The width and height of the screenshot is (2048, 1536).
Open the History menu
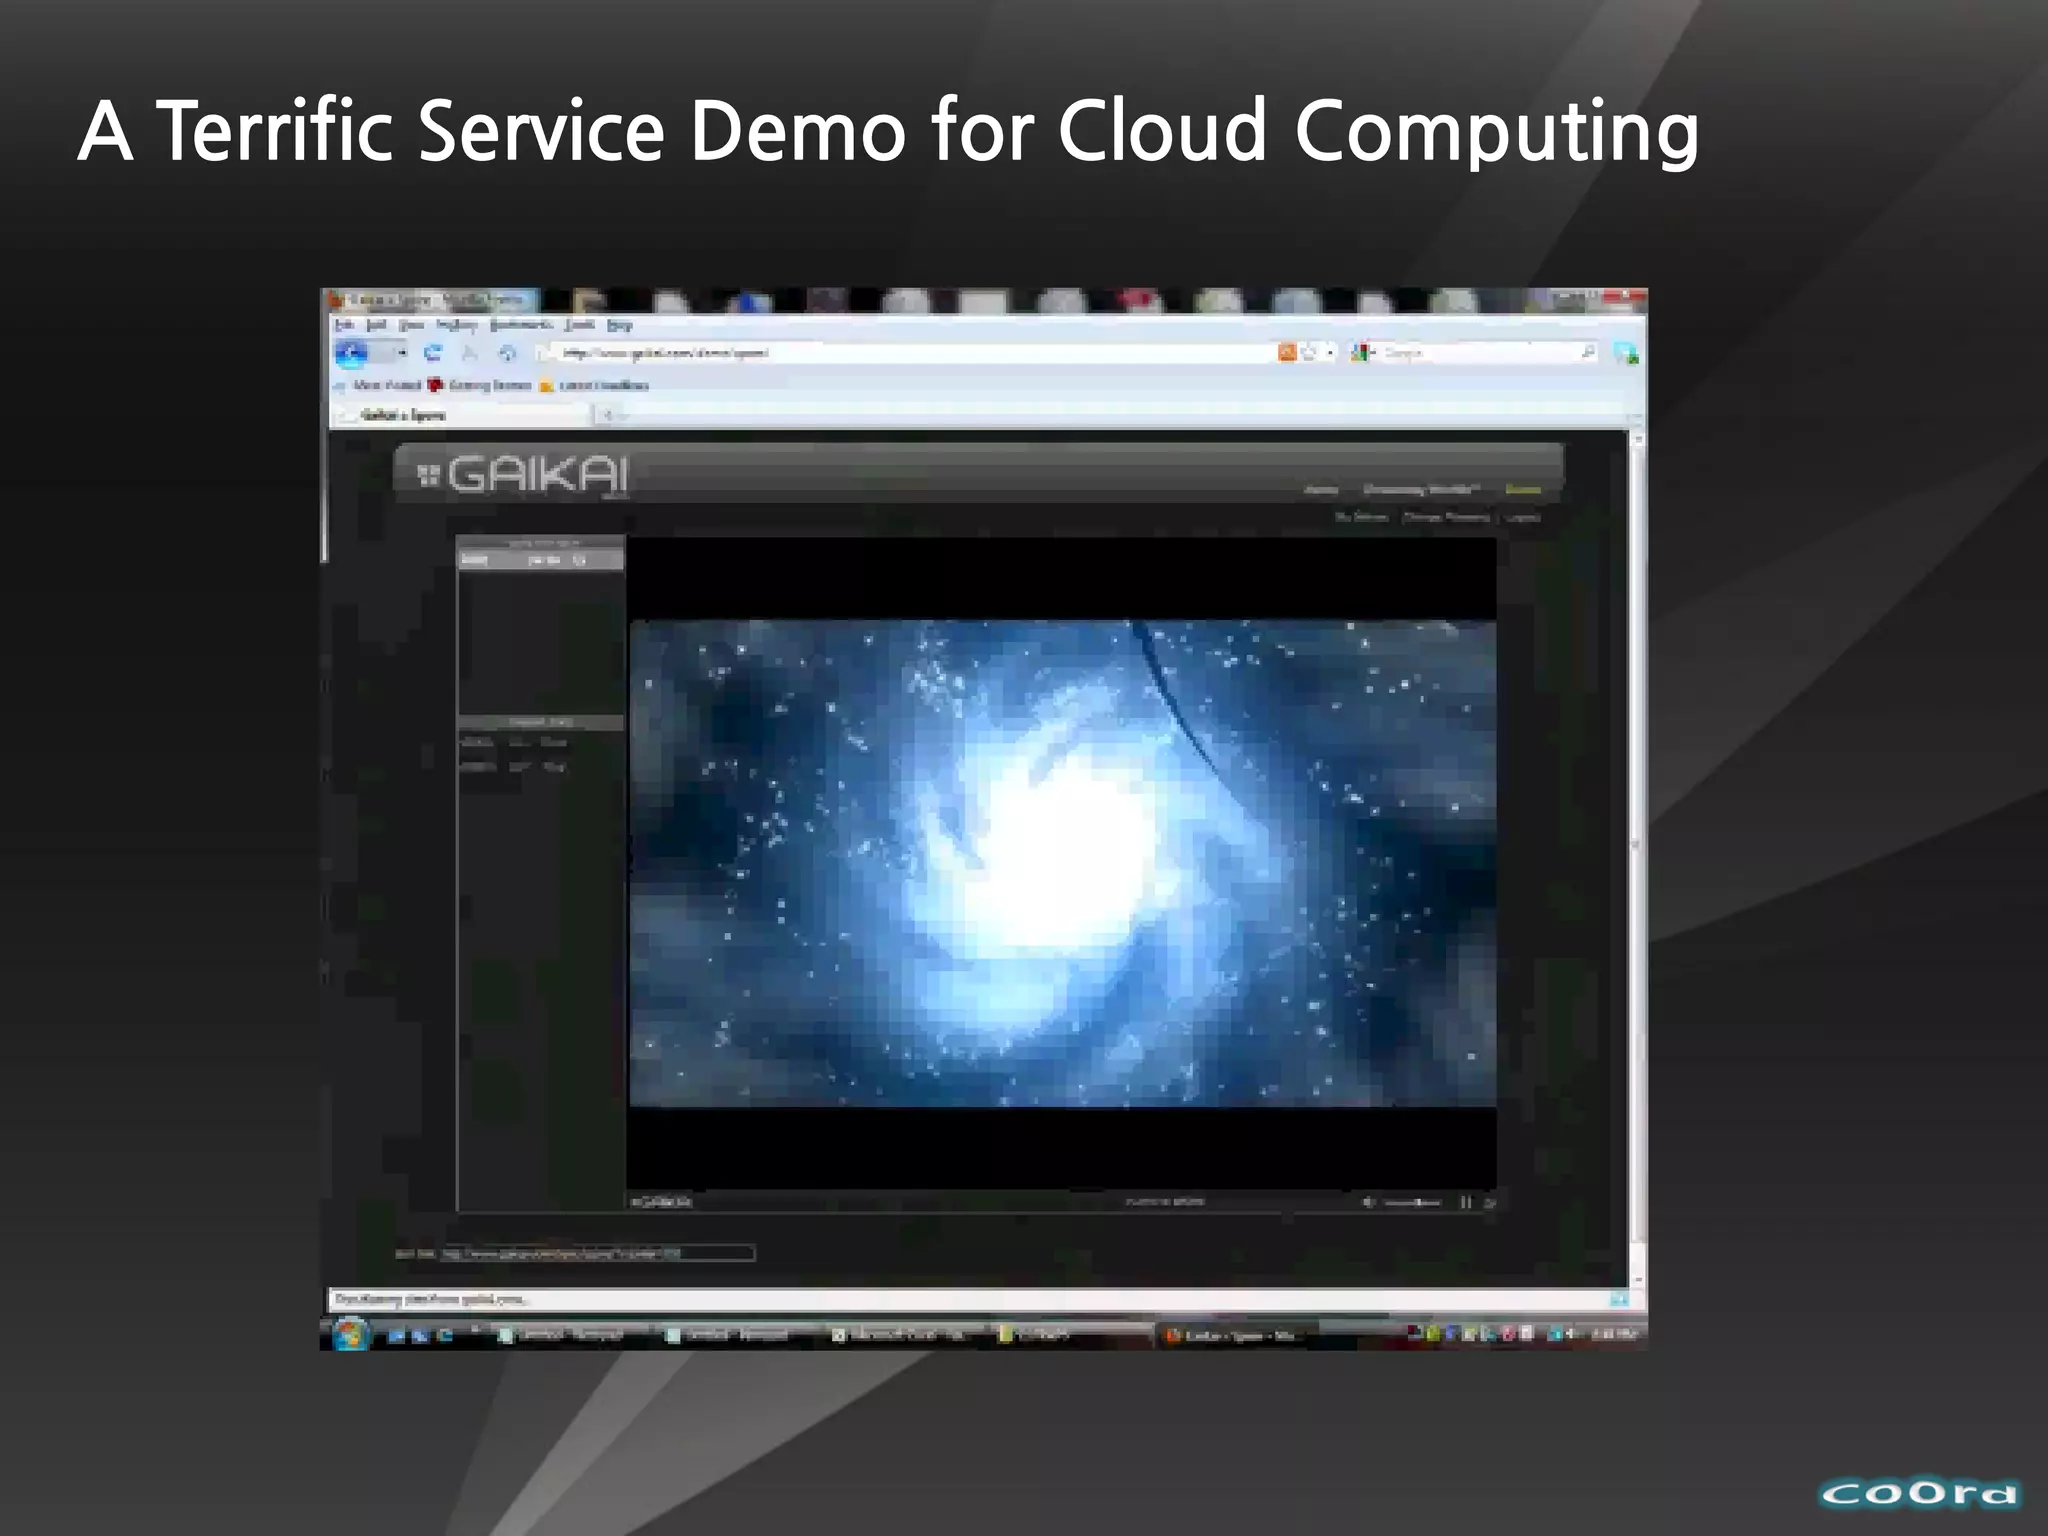[x=456, y=325]
